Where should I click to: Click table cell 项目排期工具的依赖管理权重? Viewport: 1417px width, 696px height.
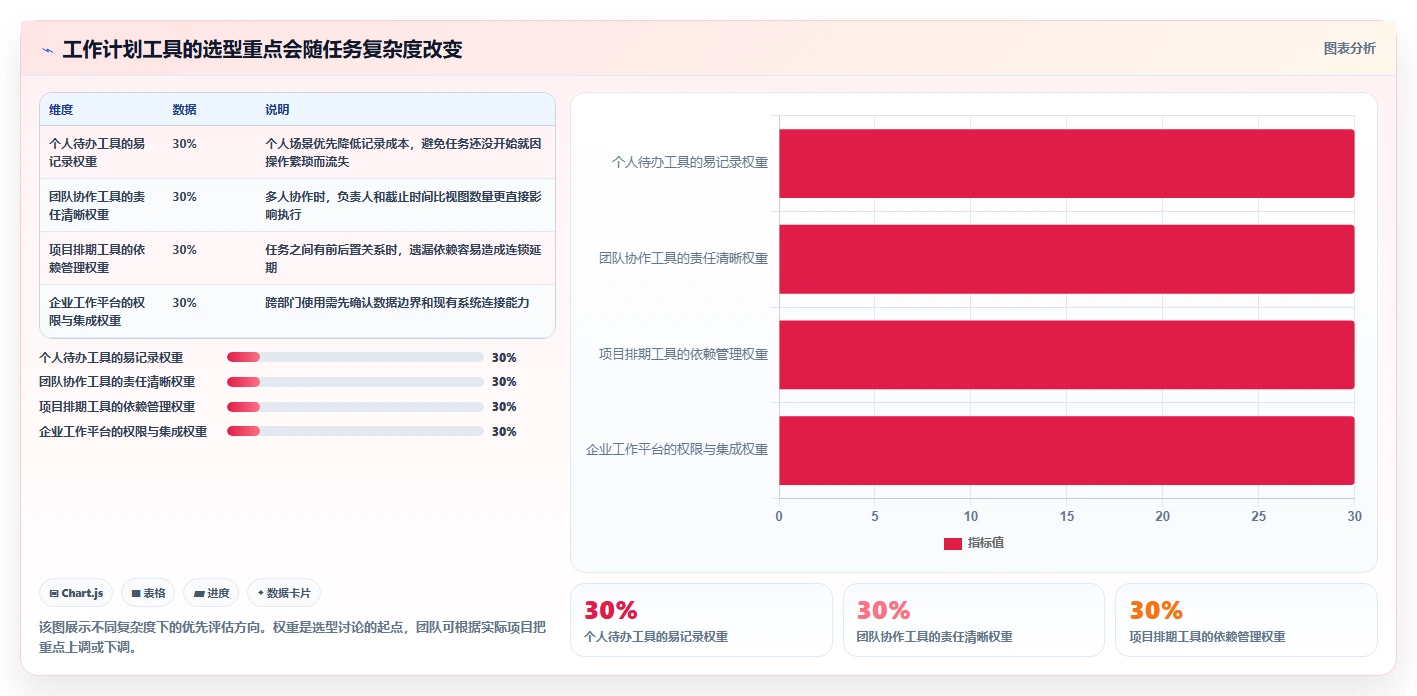(101, 258)
